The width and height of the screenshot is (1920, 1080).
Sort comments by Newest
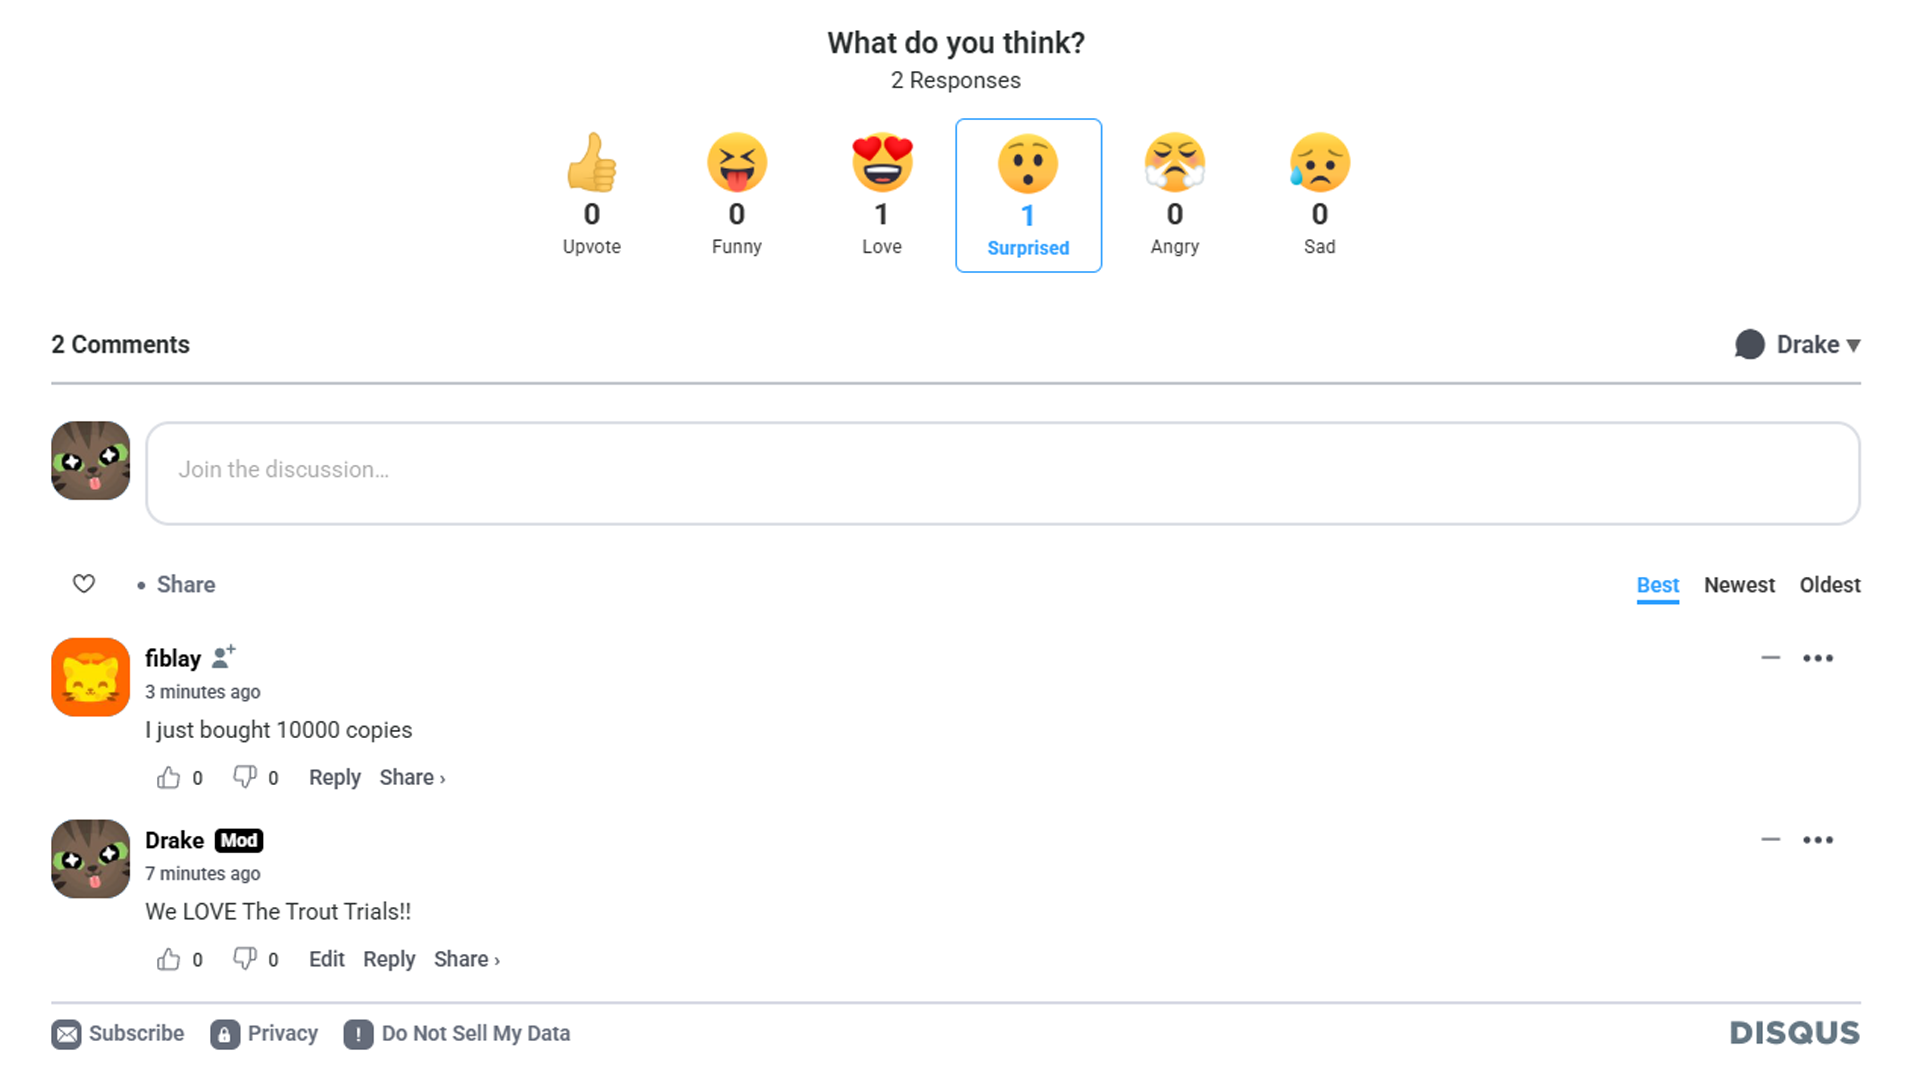[1739, 585]
